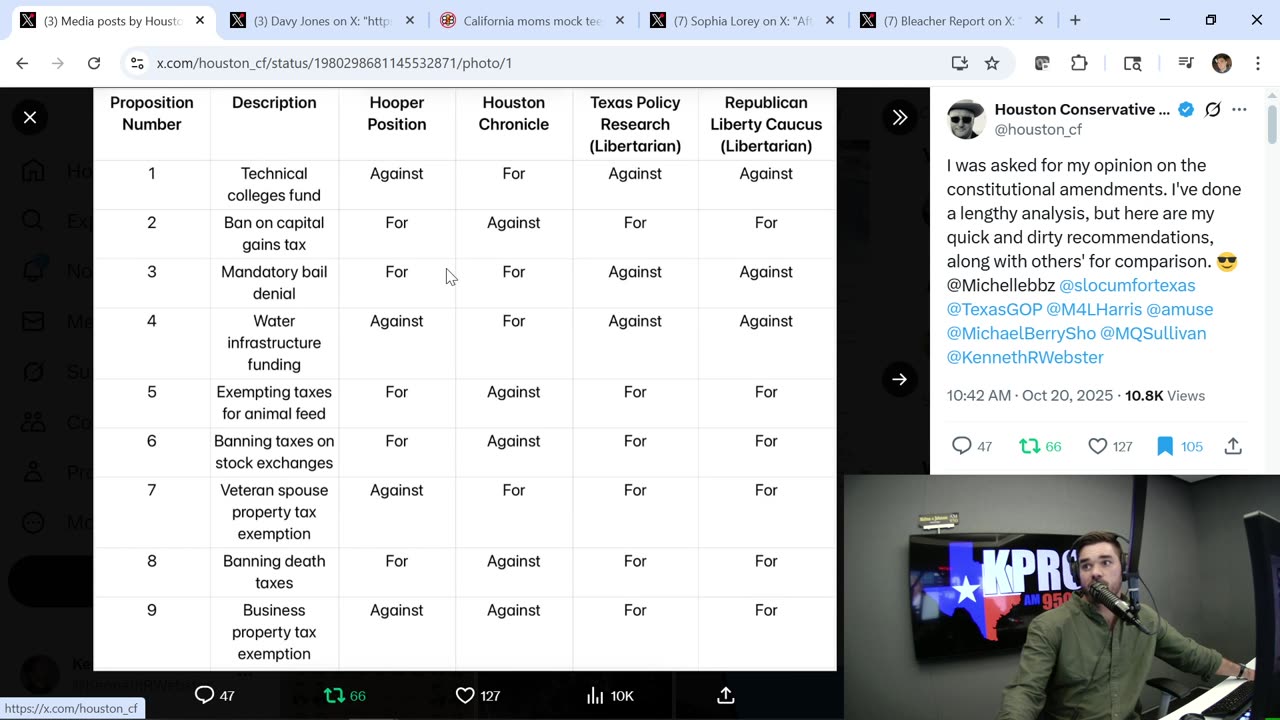Open Houston Conservative profile avatar
The height and width of the screenshot is (720, 1280).
coord(966,119)
